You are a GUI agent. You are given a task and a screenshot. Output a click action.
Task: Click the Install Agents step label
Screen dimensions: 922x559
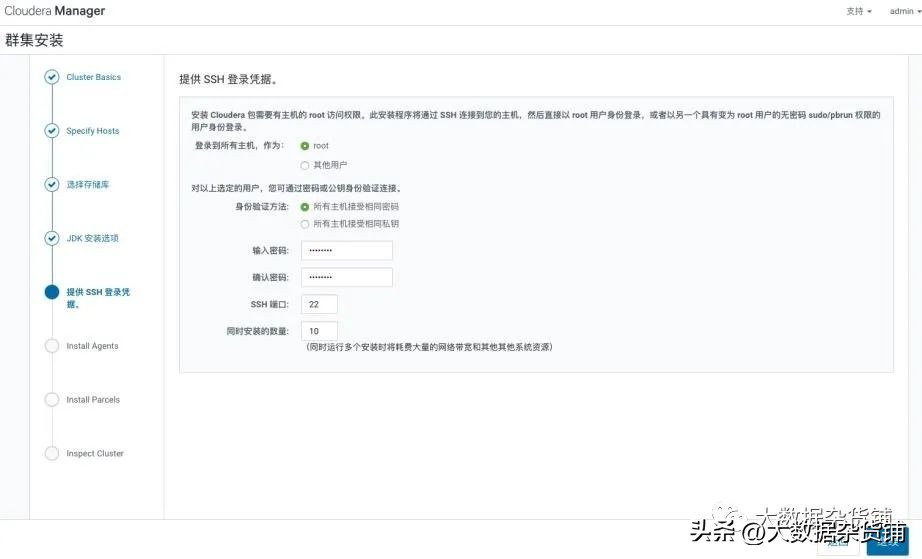coord(92,346)
